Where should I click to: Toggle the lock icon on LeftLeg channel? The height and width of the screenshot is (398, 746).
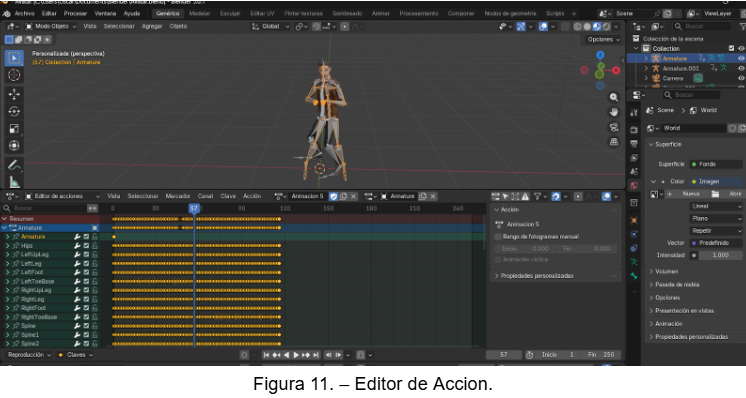[95, 263]
